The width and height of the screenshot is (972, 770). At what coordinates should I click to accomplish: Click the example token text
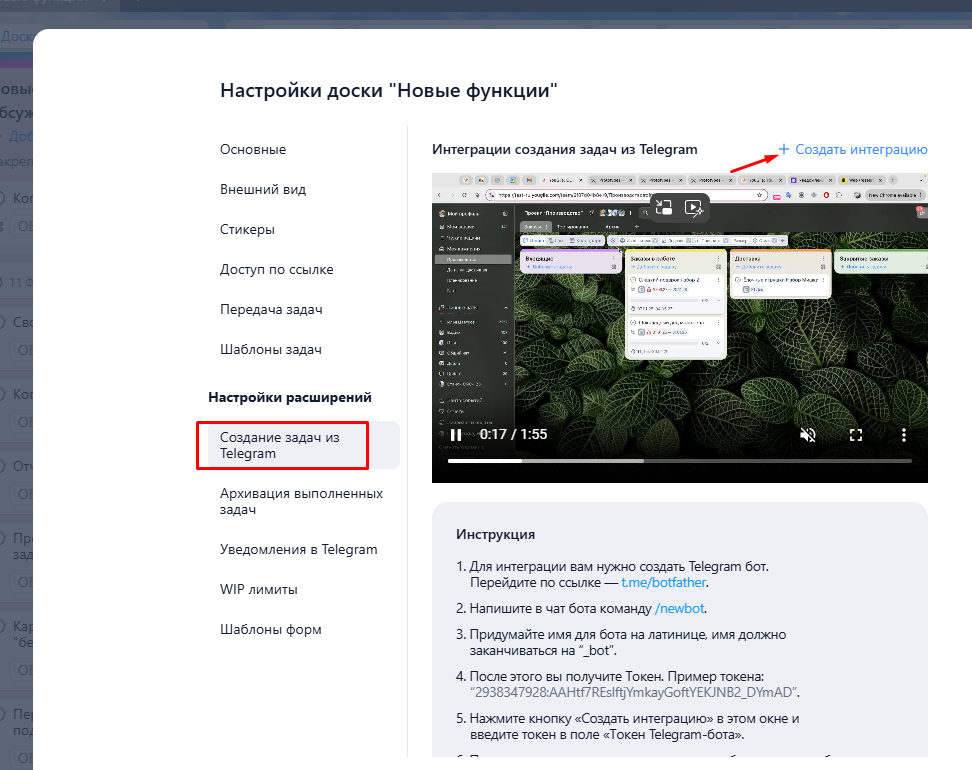[x=634, y=693]
